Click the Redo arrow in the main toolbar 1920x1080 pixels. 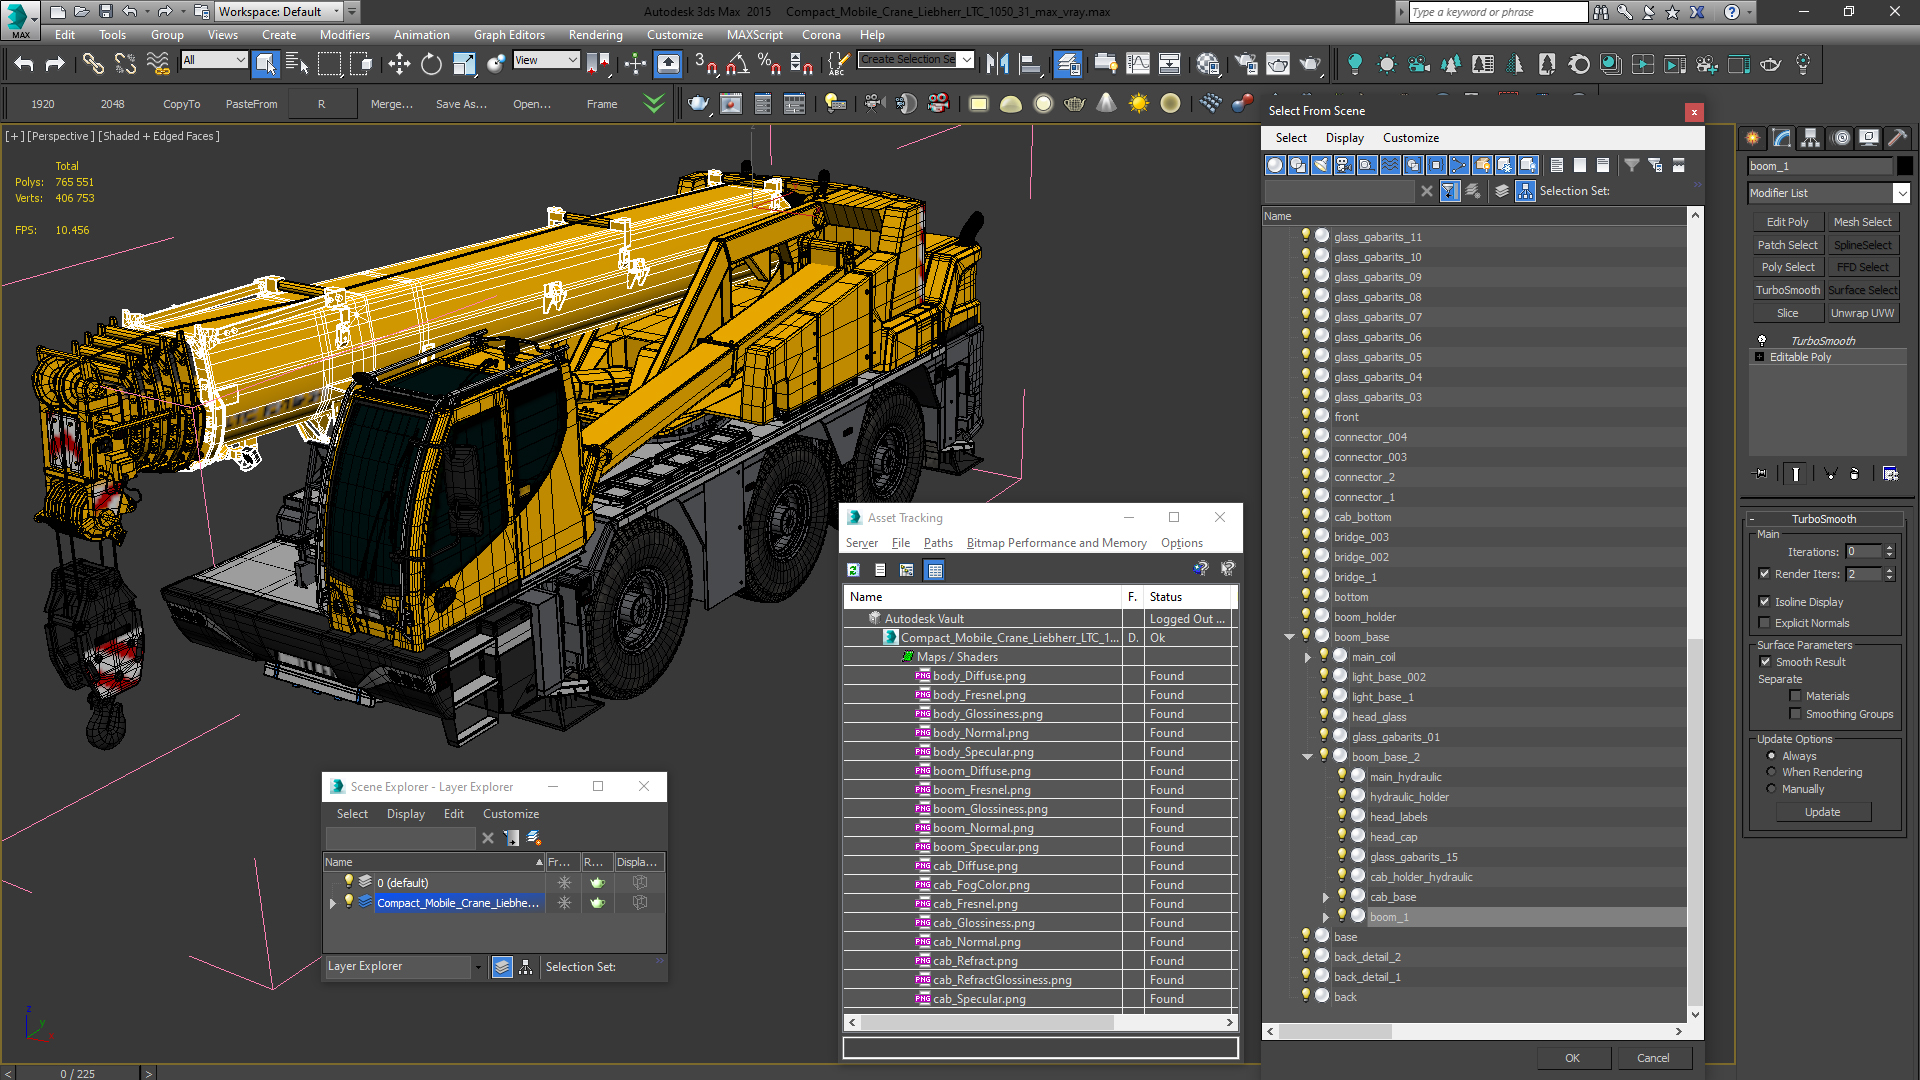[56, 64]
